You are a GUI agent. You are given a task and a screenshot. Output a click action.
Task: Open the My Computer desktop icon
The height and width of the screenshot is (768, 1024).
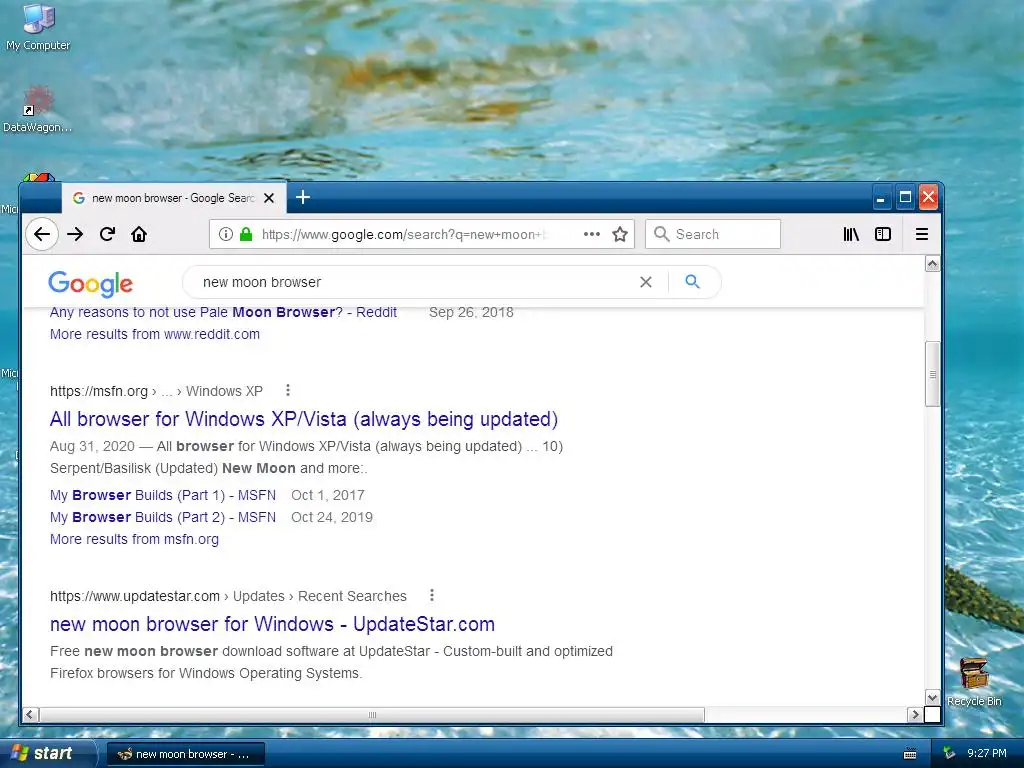tap(38, 28)
